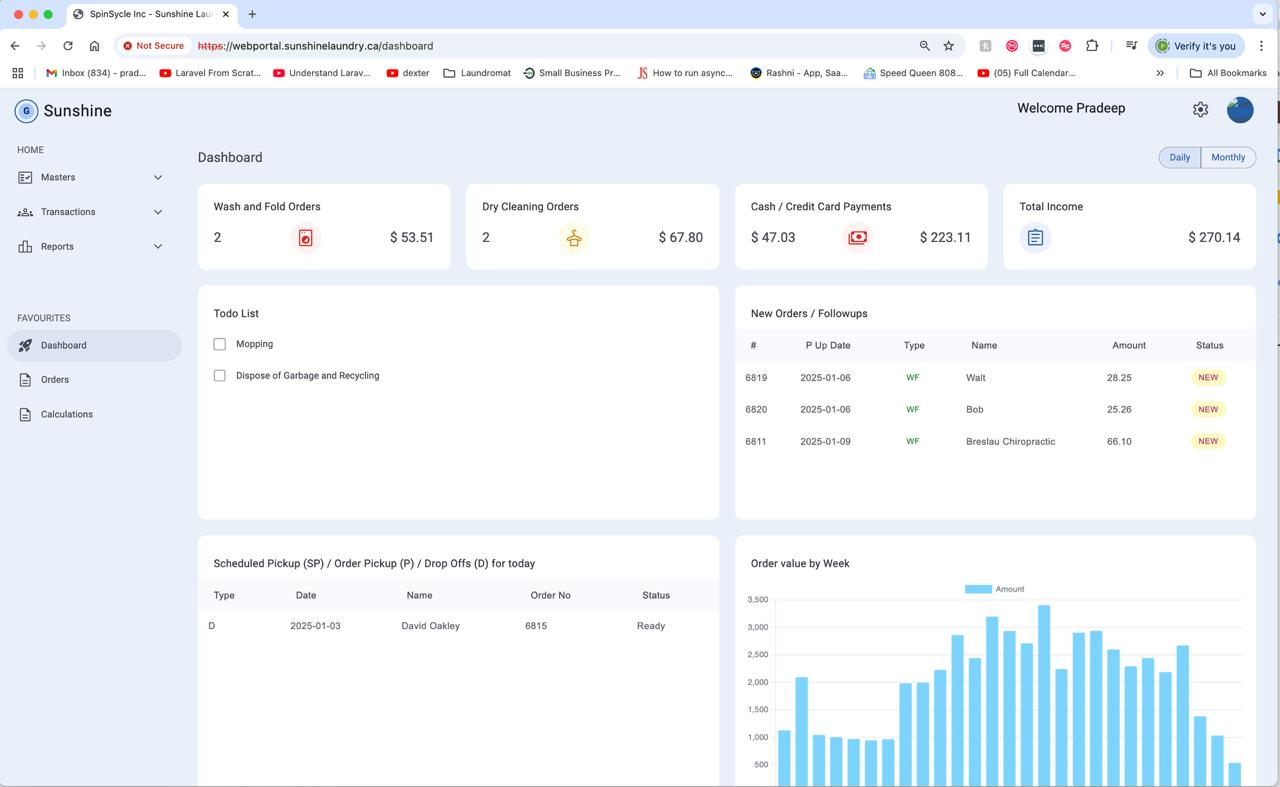Click the Amount legend color swatch
This screenshot has height=787, width=1280.
click(x=977, y=589)
